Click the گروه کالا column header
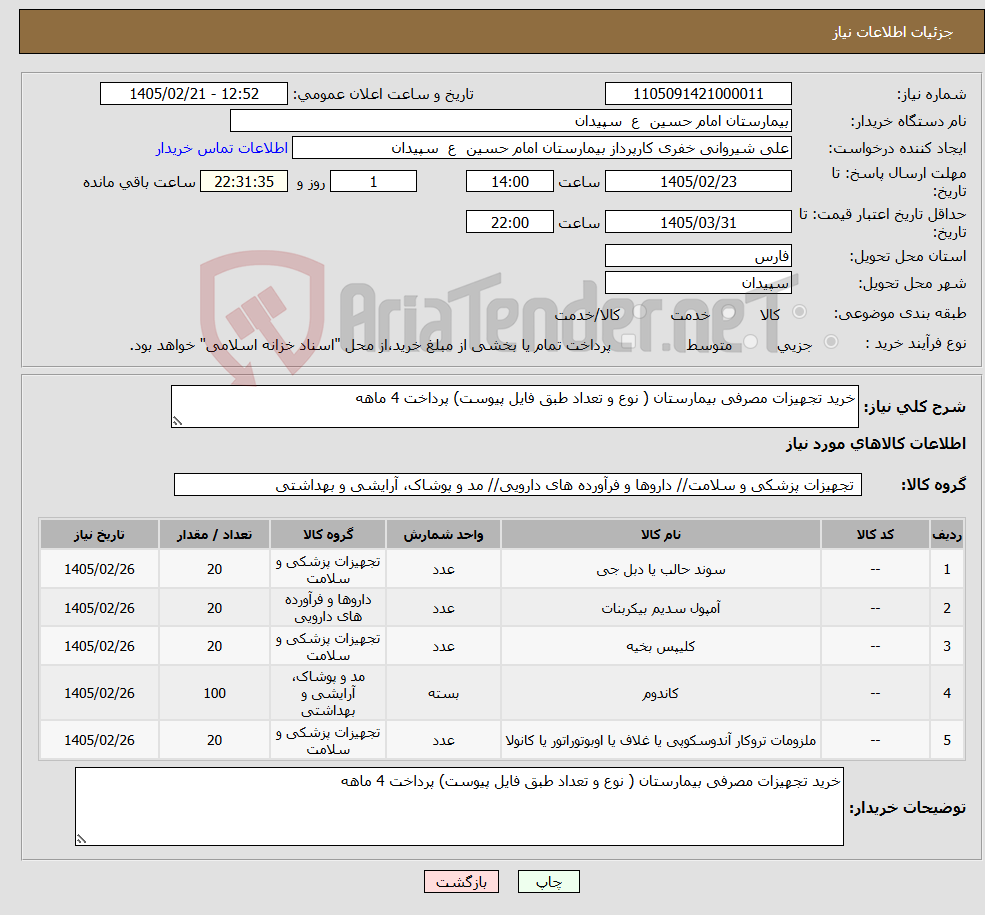 328,534
